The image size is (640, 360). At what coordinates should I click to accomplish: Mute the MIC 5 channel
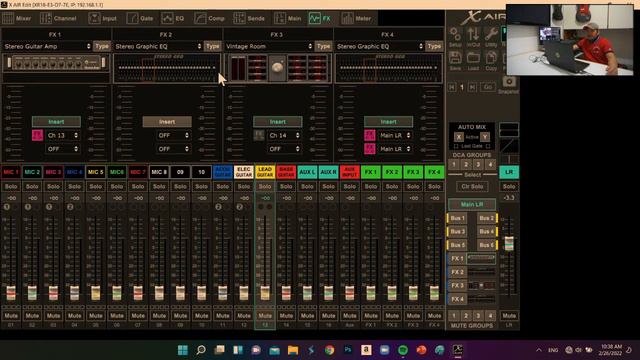96,316
